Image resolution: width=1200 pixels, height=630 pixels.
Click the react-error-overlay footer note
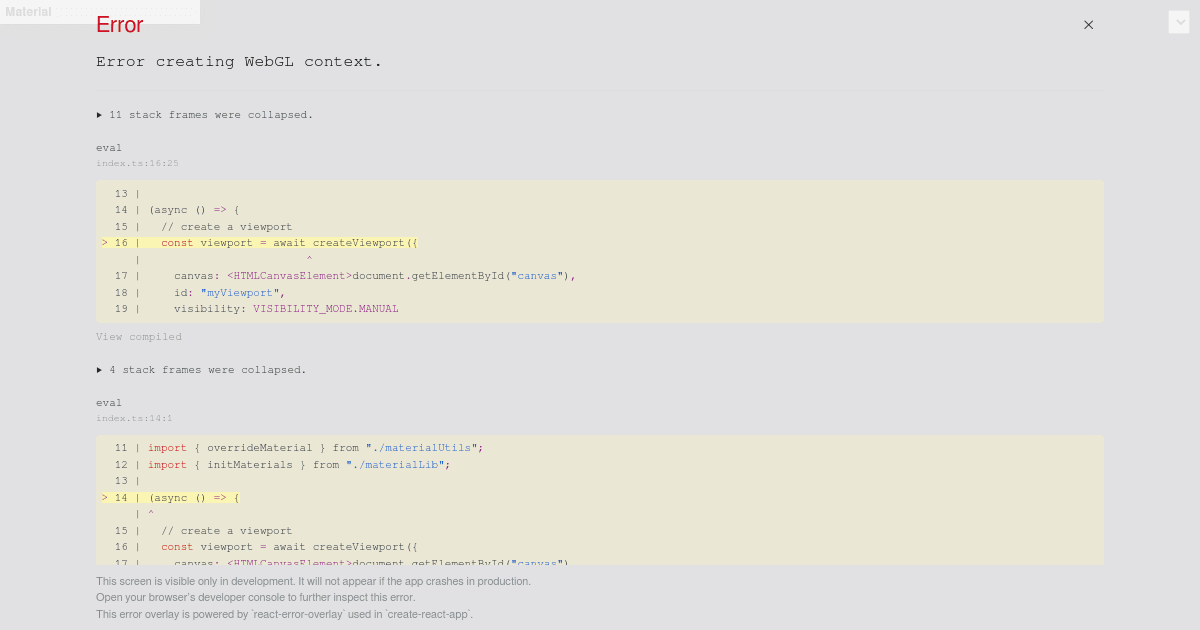[284, 614]
